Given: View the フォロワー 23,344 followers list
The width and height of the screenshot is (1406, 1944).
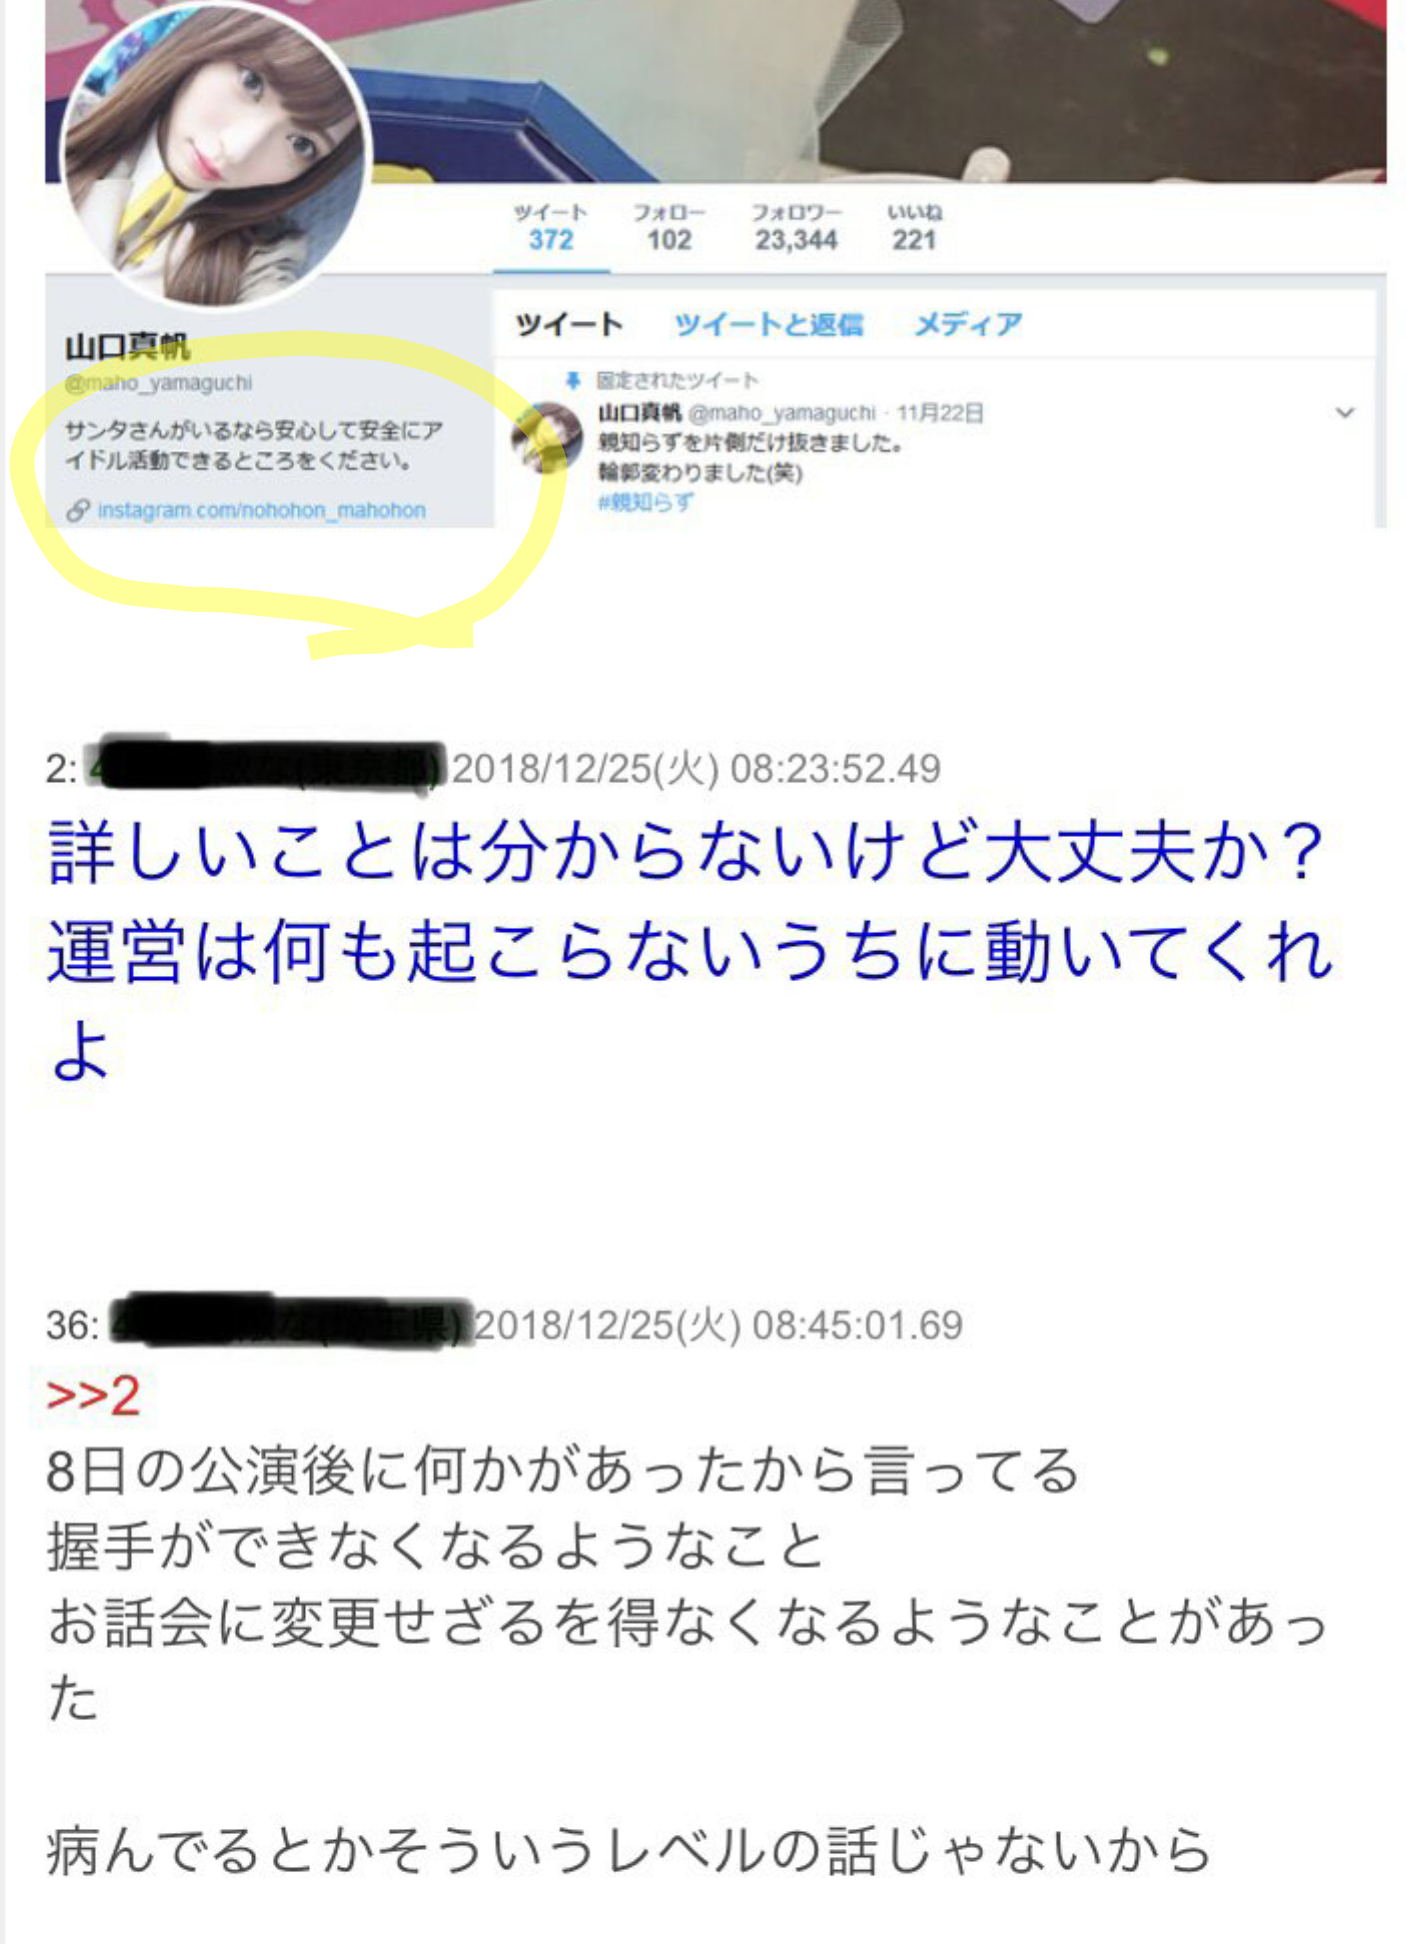Looking at the screenshot, I should 797,227.
